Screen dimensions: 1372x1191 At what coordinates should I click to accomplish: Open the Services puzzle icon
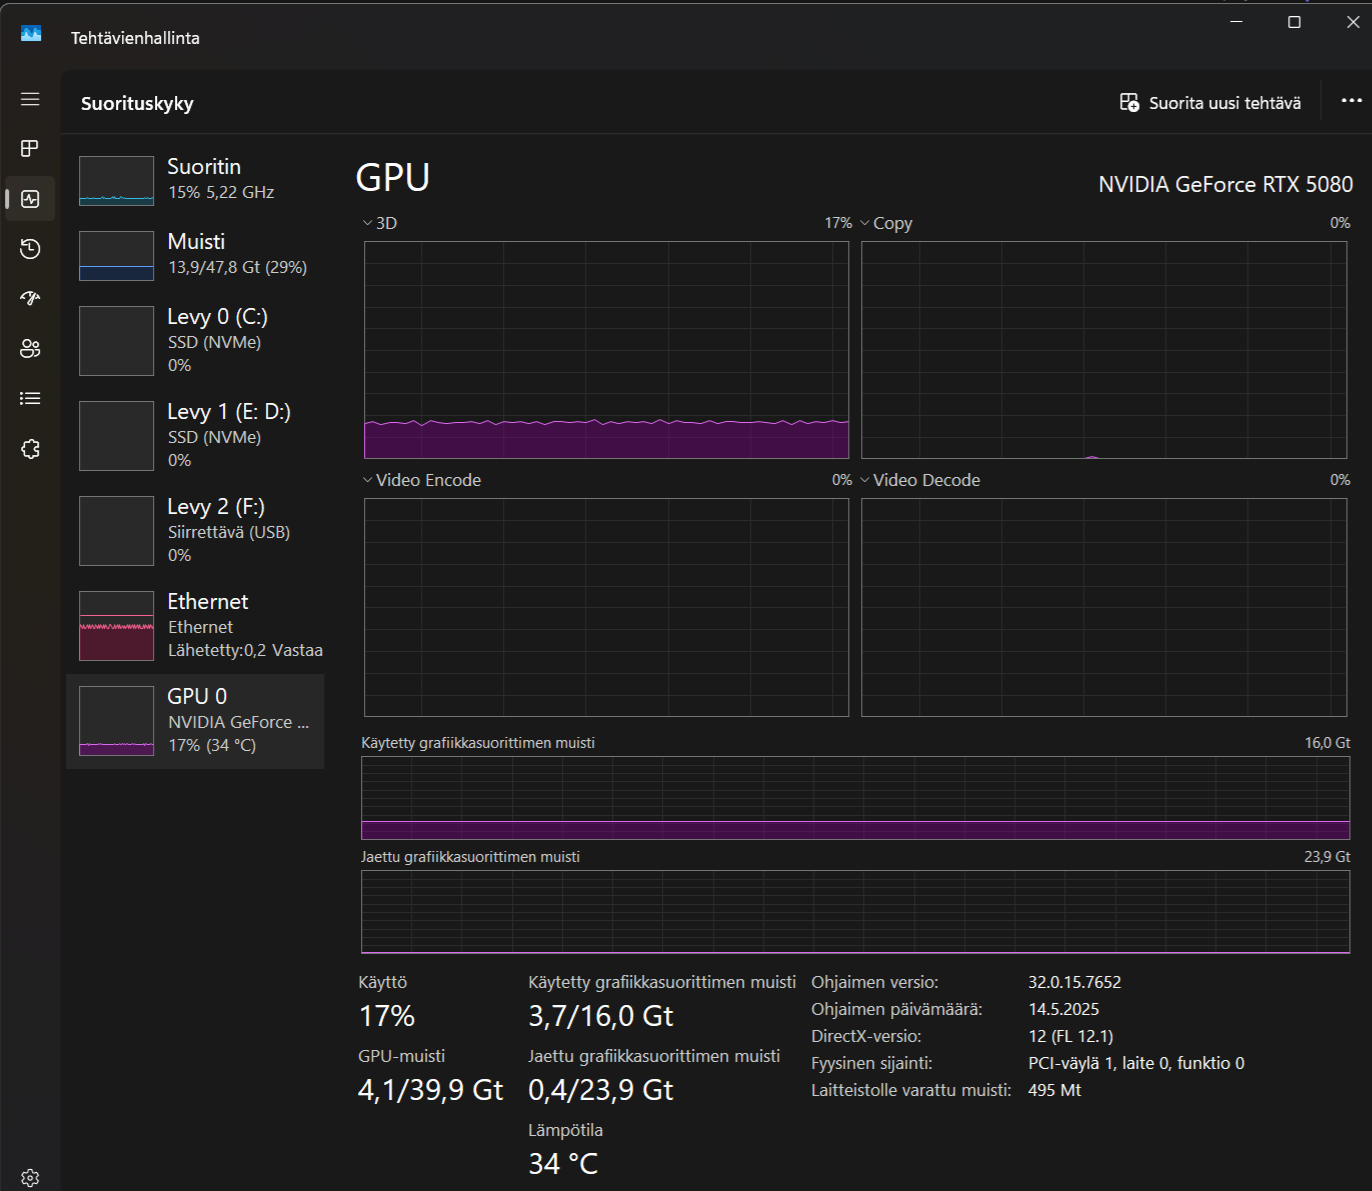tap(30, 449)
